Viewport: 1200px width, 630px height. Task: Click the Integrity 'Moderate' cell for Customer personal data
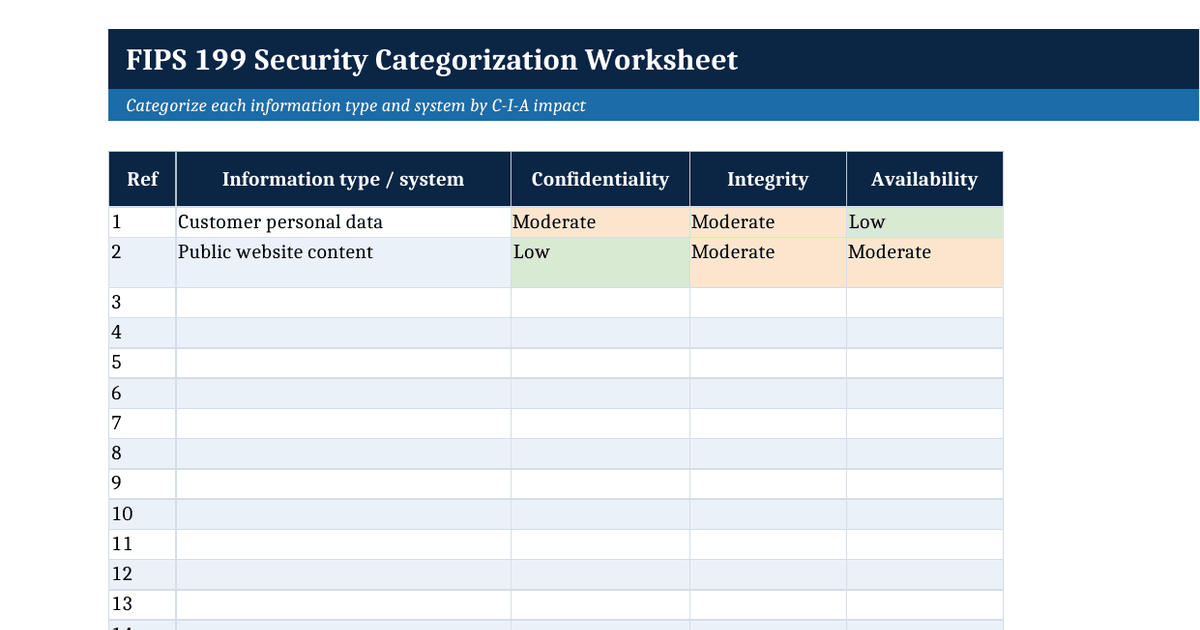pyautogui.click(x=768, y=222)
